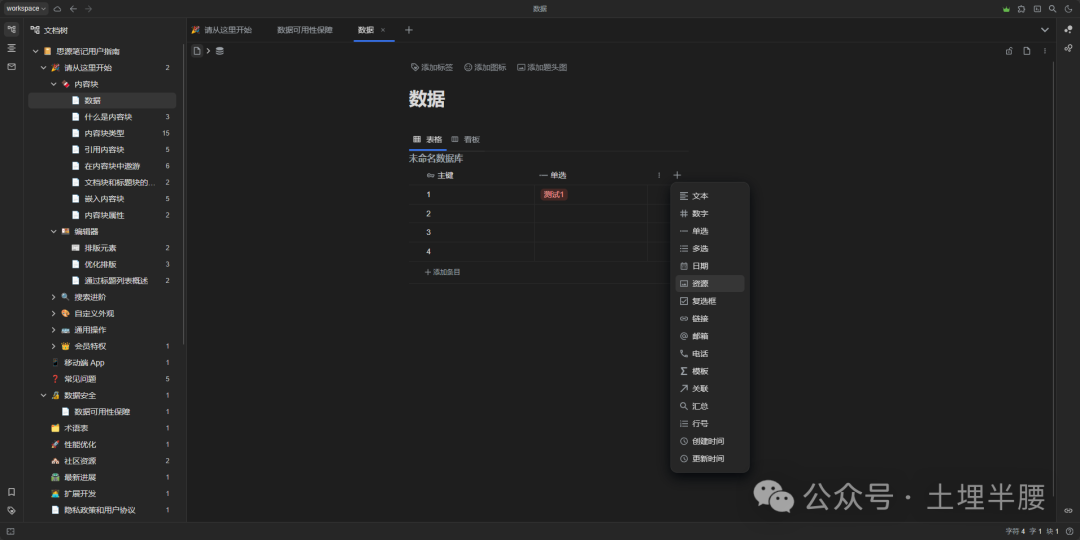
Task: Open the command panel icon
Action: 1037,9
